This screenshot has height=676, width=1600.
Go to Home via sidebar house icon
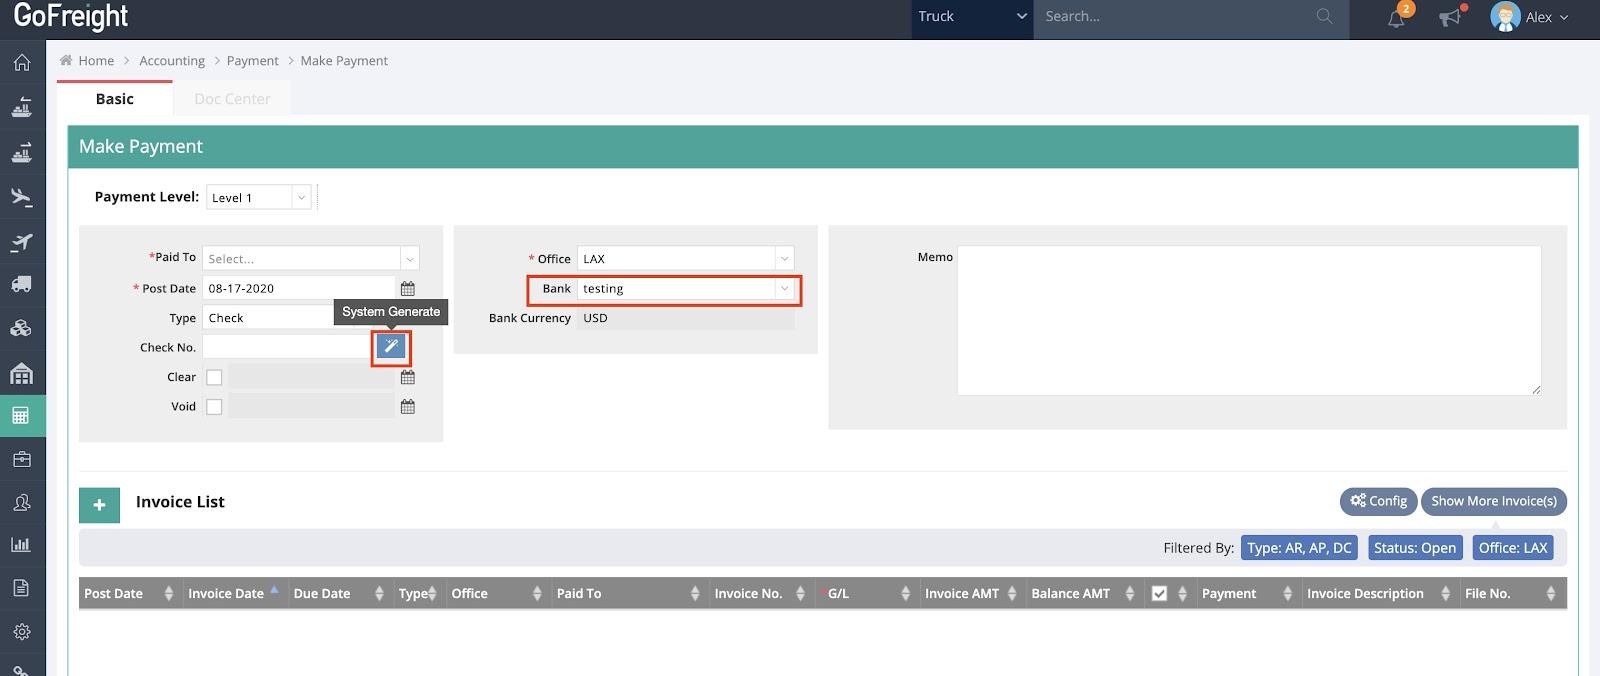(21, 63)
